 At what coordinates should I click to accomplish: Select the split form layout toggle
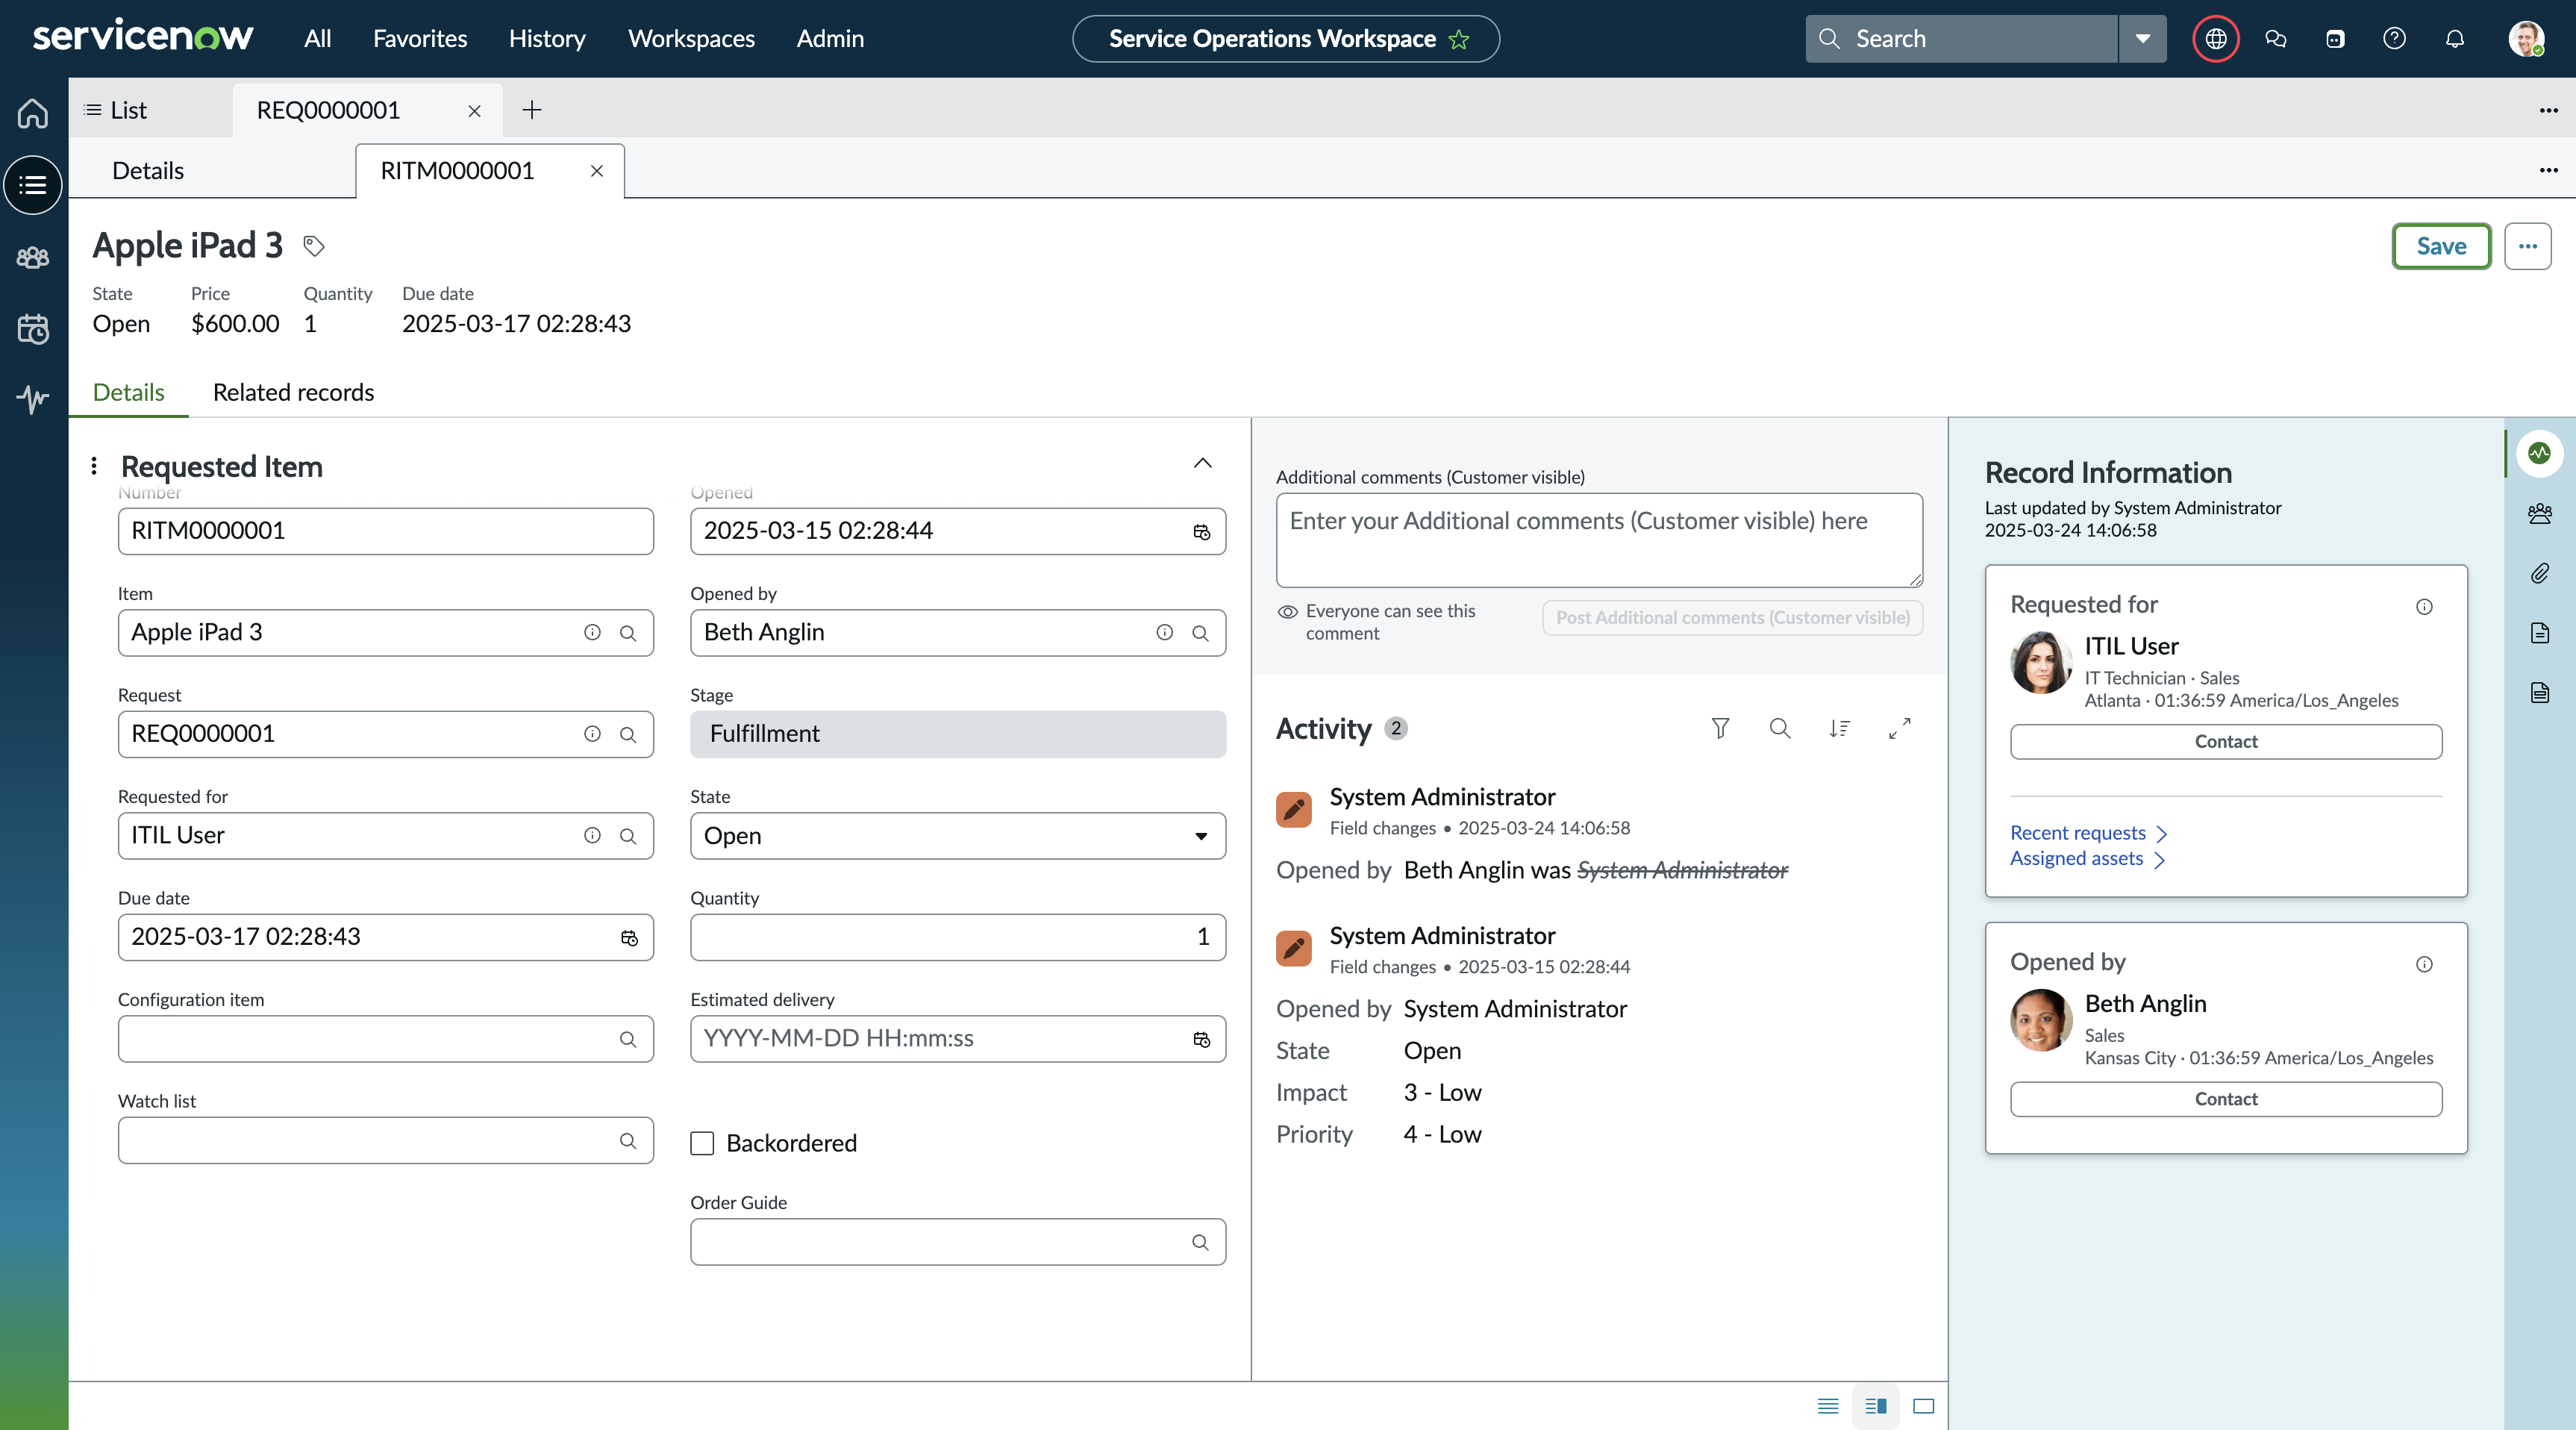click(1876, 1406)
